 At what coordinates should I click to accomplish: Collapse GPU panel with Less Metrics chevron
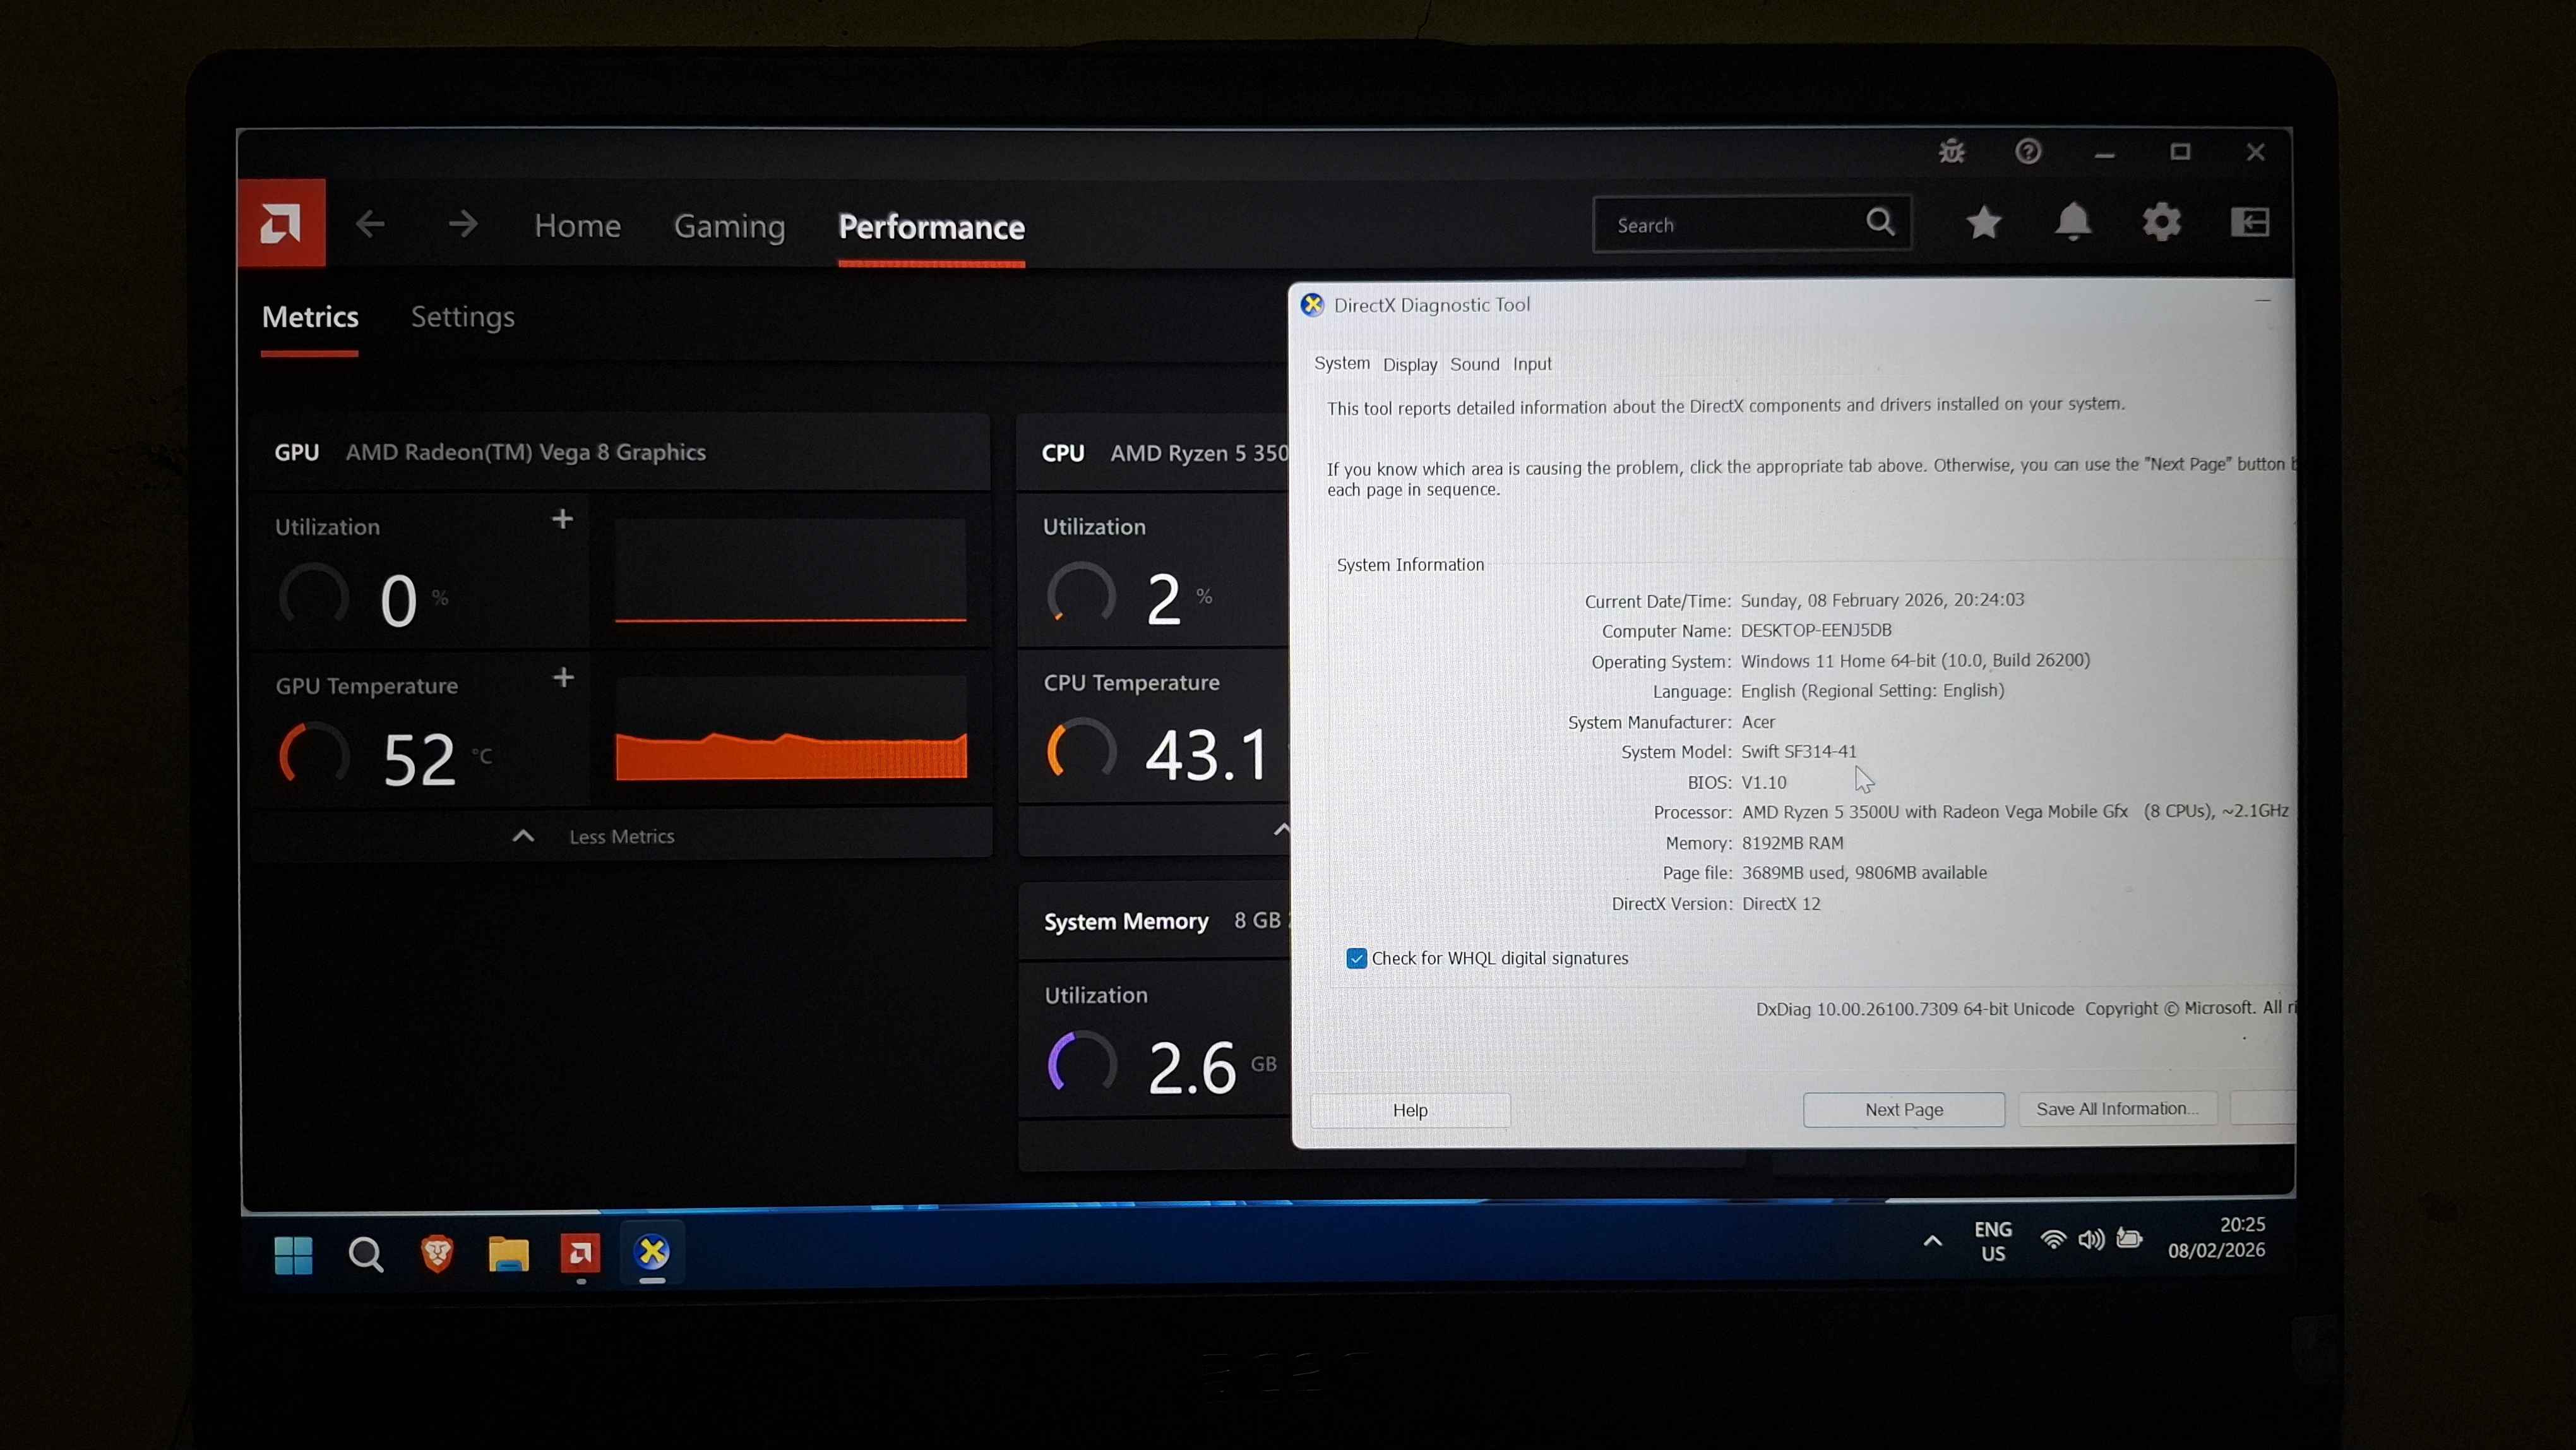click(x=523, y=836)
